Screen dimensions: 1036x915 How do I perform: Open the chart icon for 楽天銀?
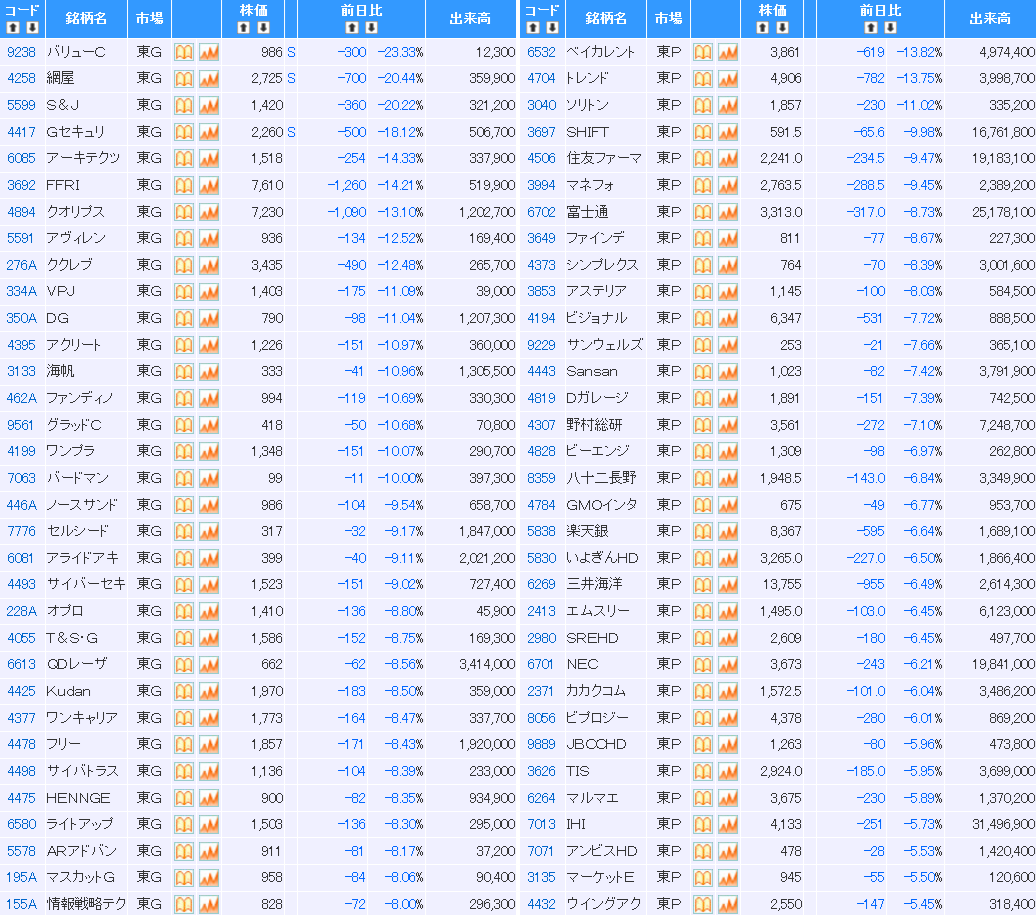[x=728, y=532]
